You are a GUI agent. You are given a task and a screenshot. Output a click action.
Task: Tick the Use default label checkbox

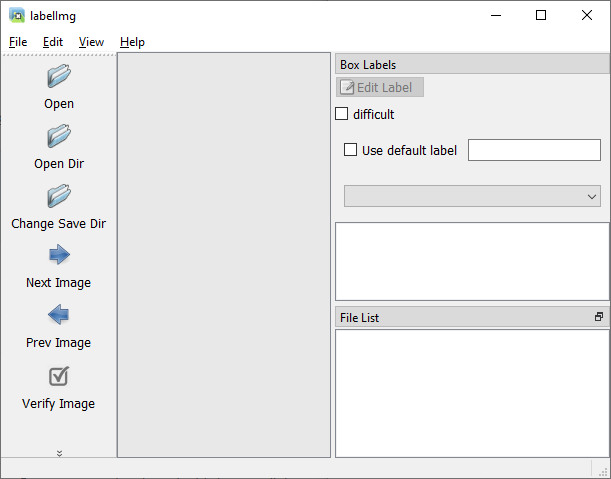[x=350, y=150]
